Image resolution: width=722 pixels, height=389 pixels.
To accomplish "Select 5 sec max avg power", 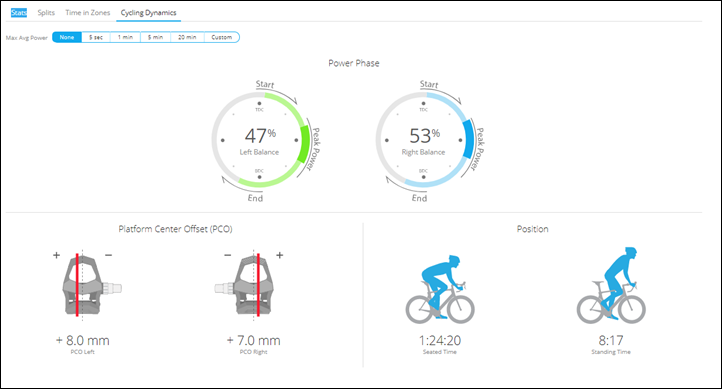I will [96, 37].
